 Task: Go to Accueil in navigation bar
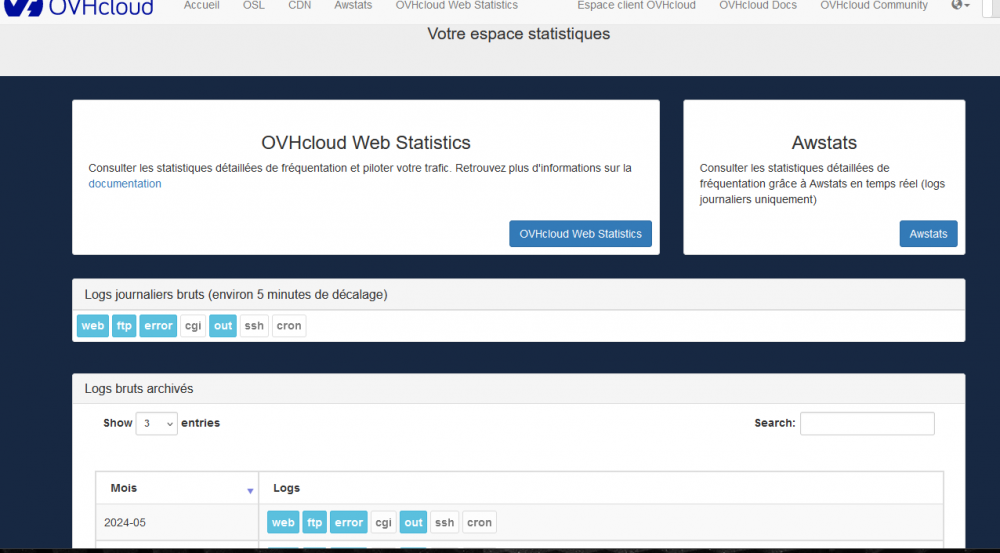(202, 5)
